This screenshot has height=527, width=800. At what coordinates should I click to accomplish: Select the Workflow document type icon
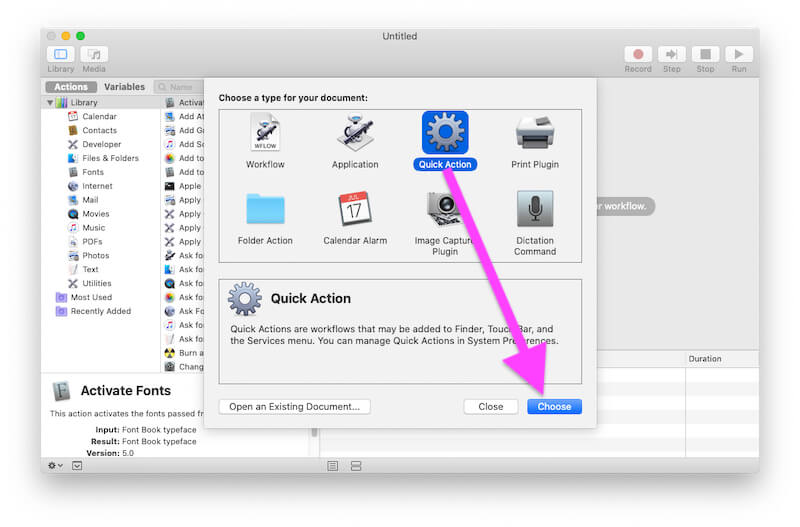(265, 133)
